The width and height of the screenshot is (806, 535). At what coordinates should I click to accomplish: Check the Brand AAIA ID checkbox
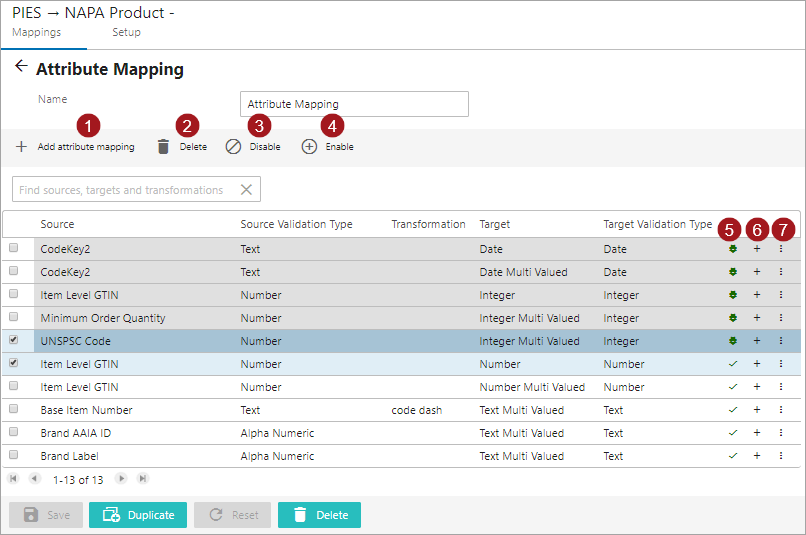[x=13, y=432]
